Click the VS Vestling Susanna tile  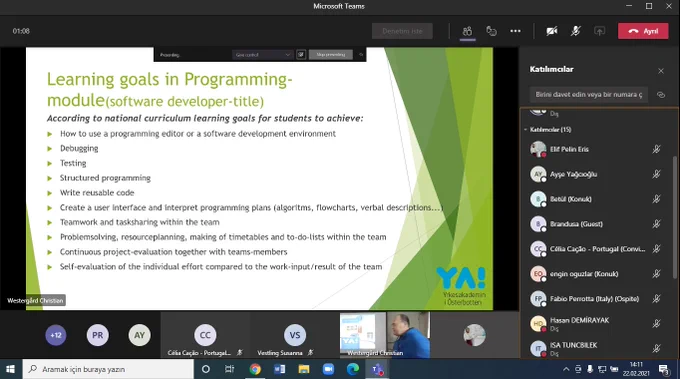294,335
